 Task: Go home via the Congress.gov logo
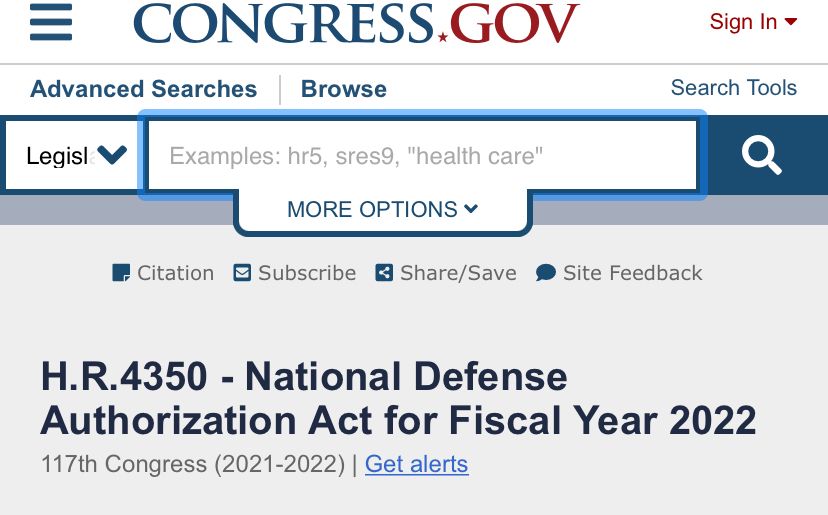pyautogui.click(x=355, y=24)
